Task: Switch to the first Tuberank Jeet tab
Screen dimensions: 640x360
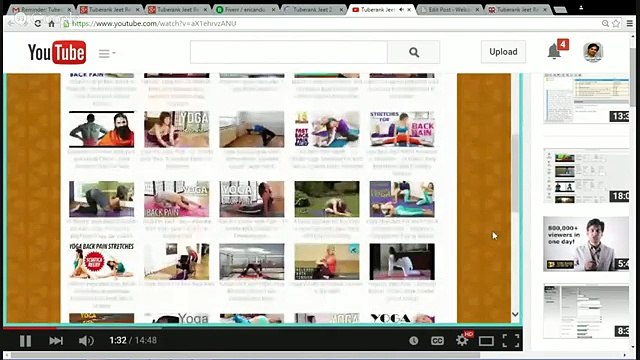Action: pos(109,9)
